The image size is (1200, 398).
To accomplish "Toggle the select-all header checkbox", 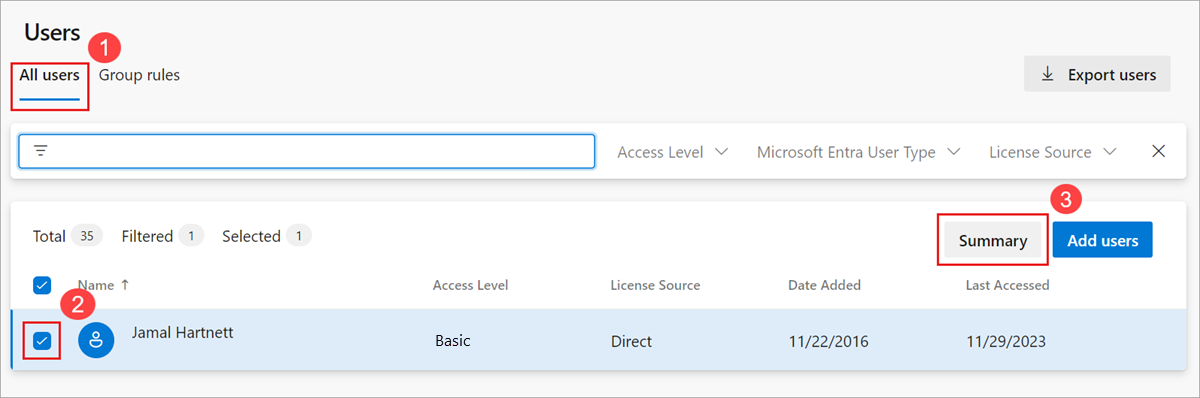I will (42, 285).
